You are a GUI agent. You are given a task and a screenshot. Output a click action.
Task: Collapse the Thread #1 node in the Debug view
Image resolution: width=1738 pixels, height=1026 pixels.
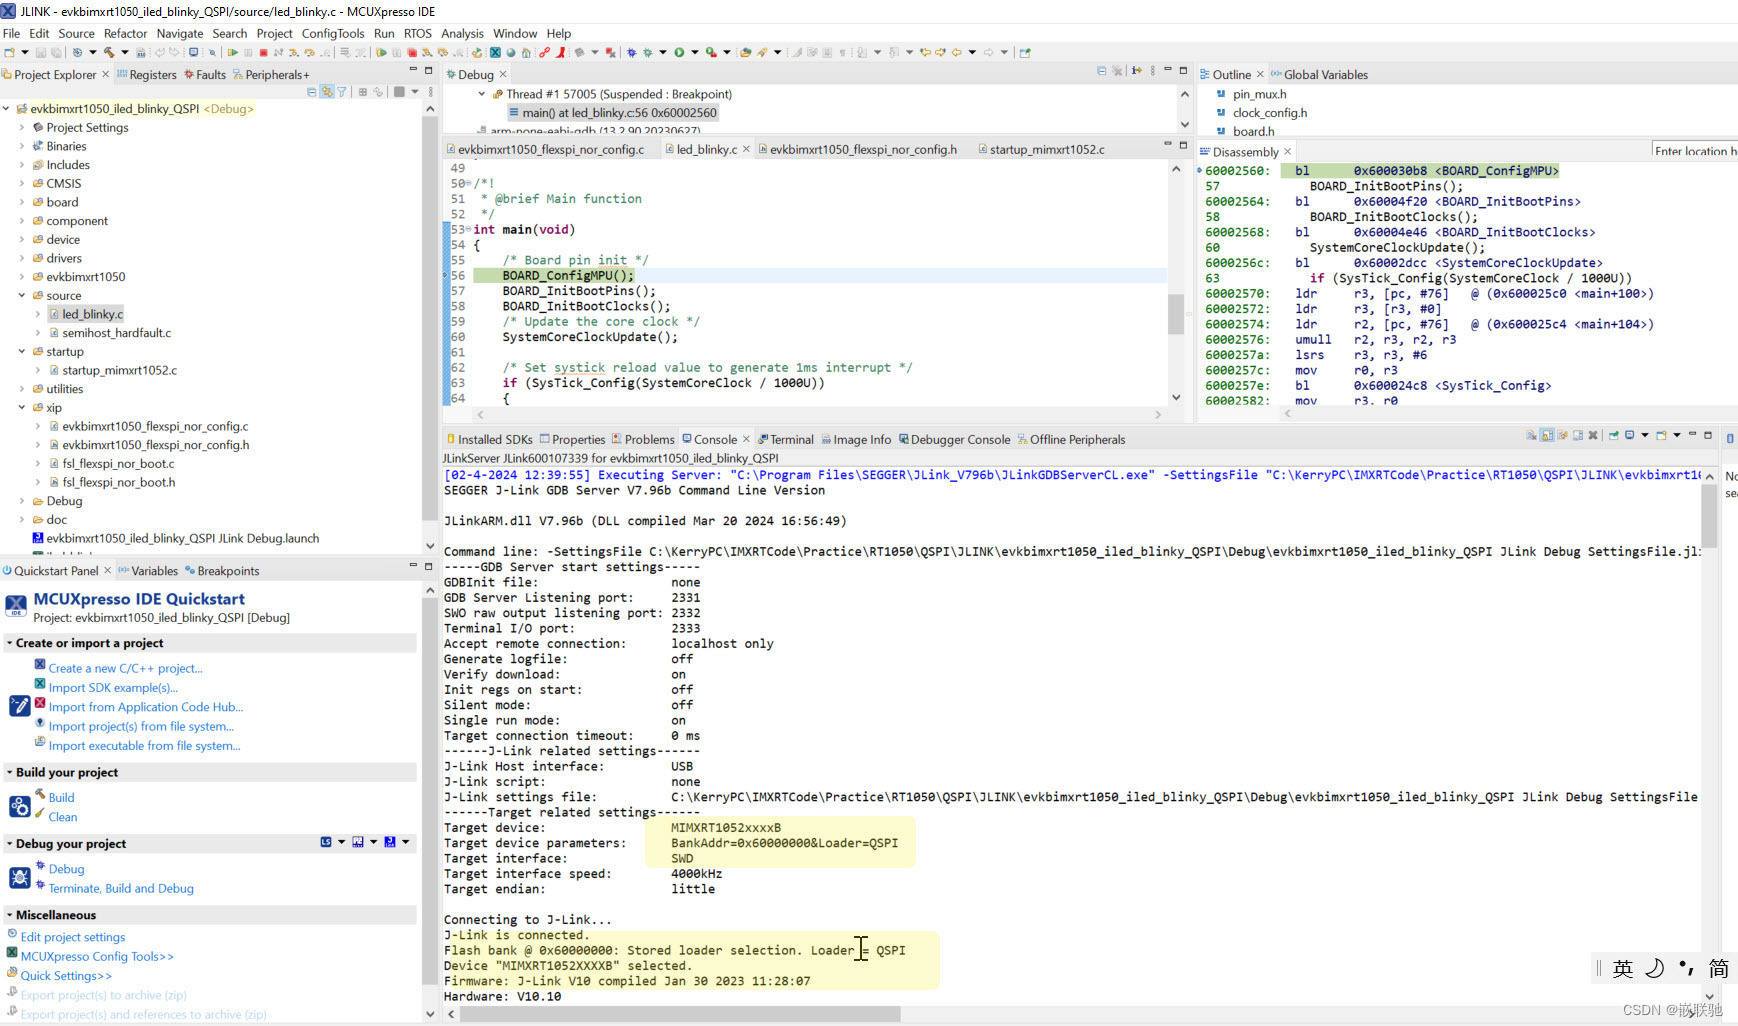pos(482,94)
